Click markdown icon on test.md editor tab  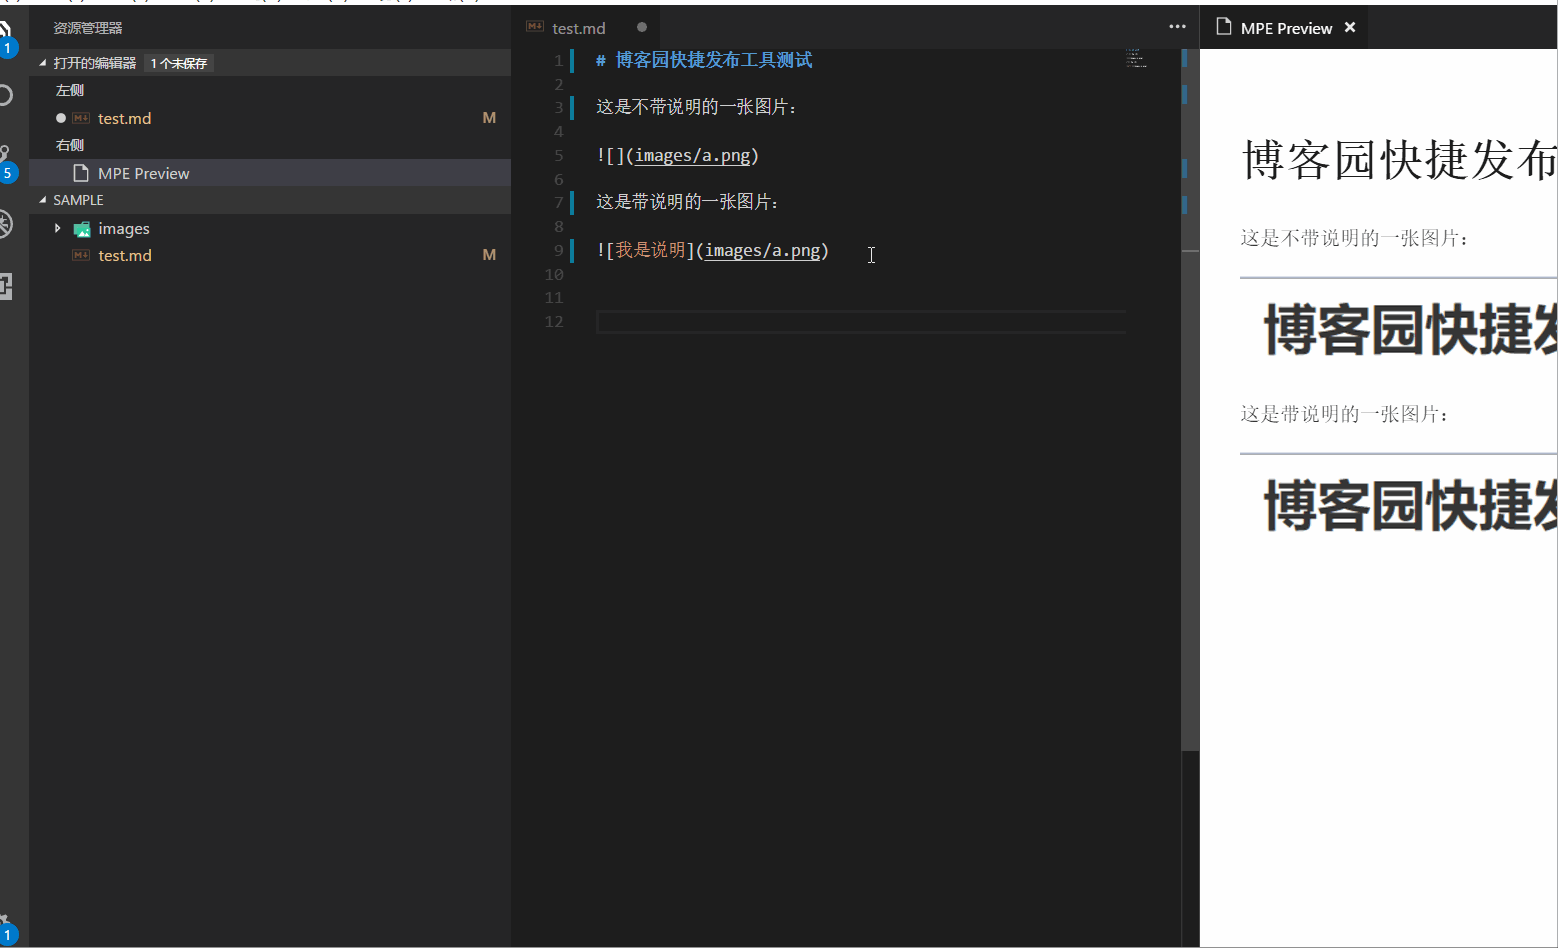pos(535,27)
